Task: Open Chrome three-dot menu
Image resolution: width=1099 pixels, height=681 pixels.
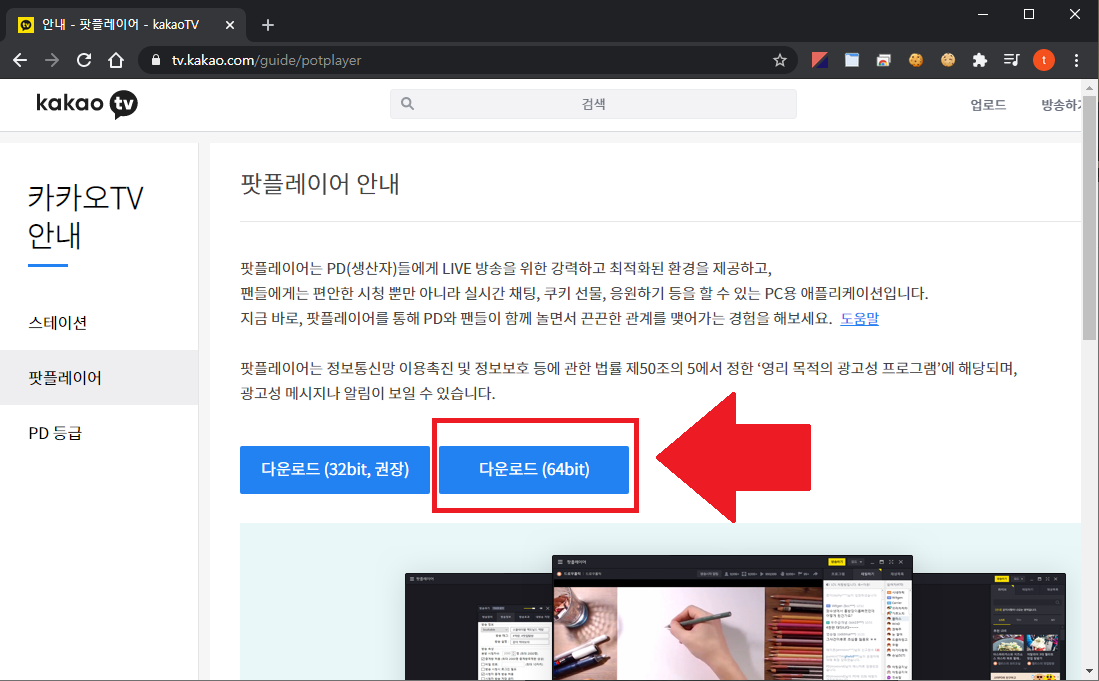Action: click(x=1077, y=60)
